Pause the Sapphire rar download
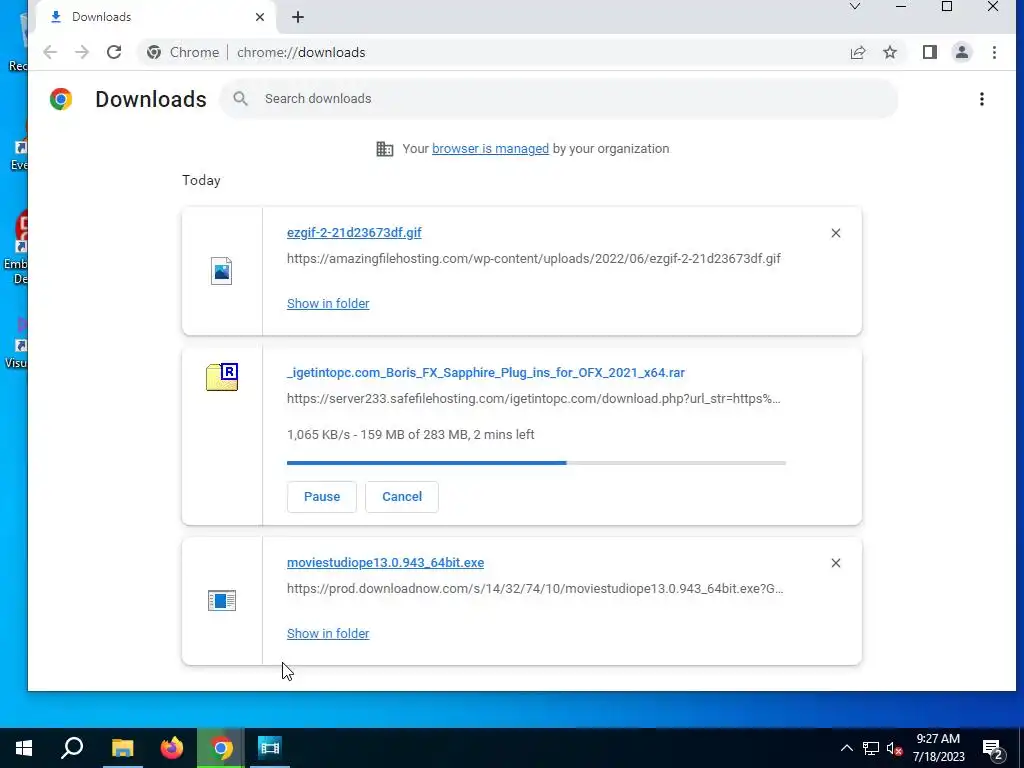This screenshot has width=1024, height=768. [x=322, y=497]
